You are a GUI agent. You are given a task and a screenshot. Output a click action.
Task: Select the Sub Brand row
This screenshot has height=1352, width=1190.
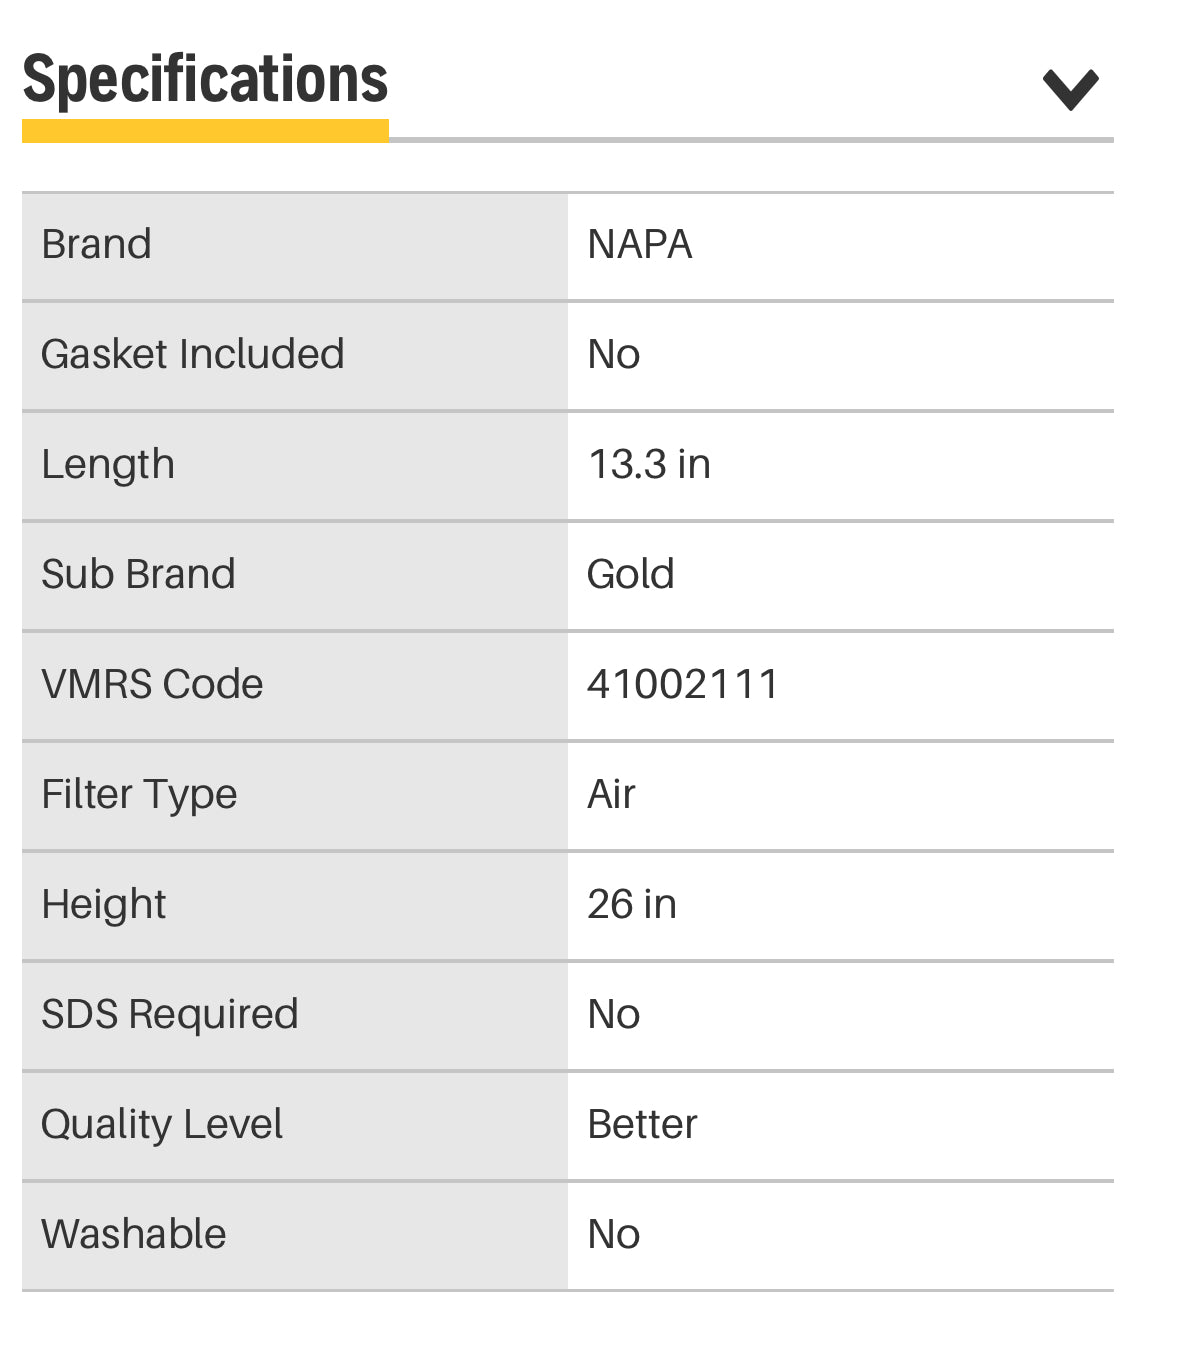138,574
